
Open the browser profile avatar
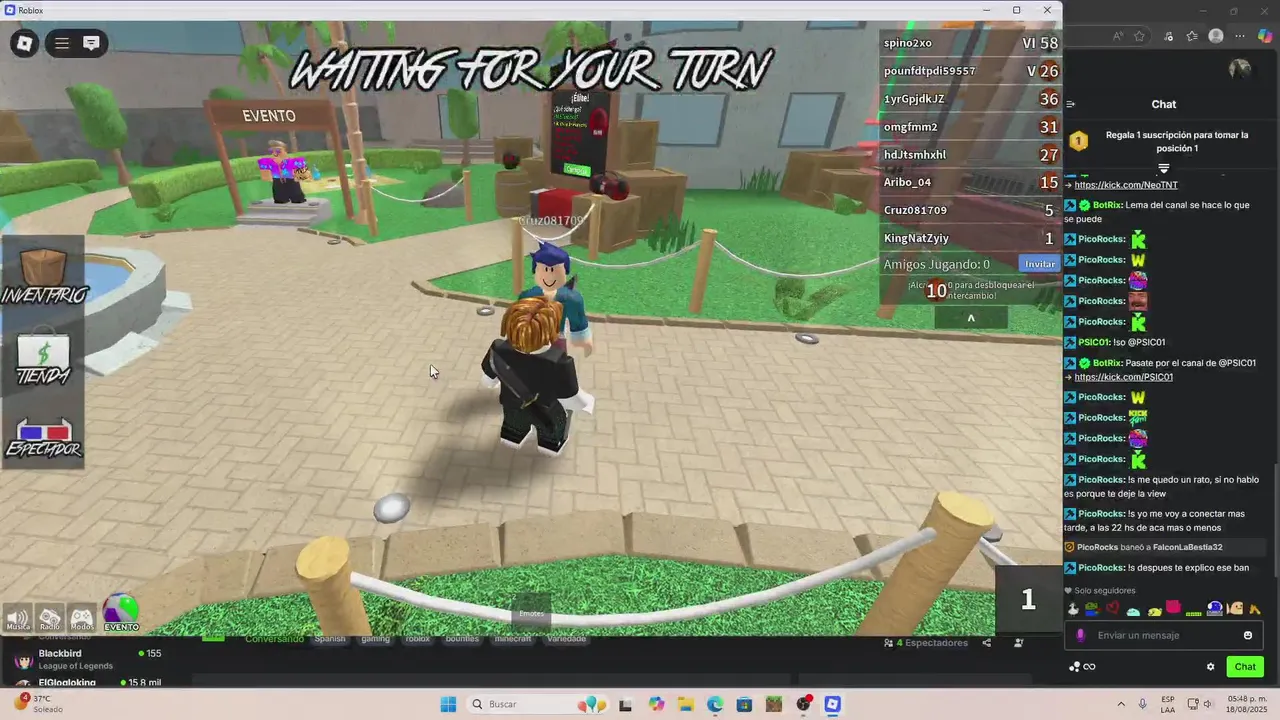tap(1216, 36)
